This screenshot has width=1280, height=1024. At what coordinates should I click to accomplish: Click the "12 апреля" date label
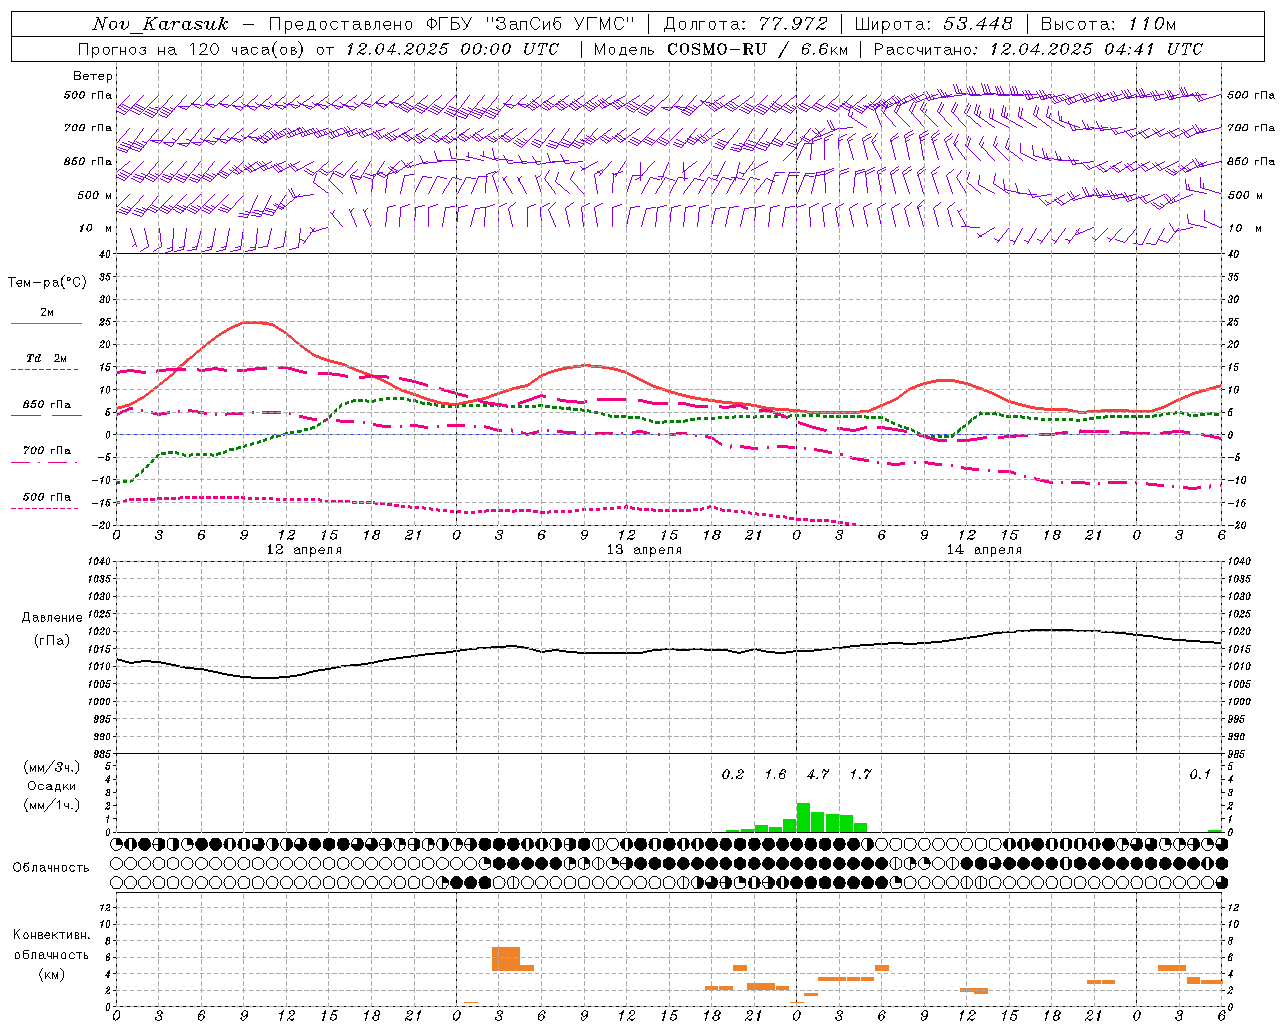coord(304,550)
